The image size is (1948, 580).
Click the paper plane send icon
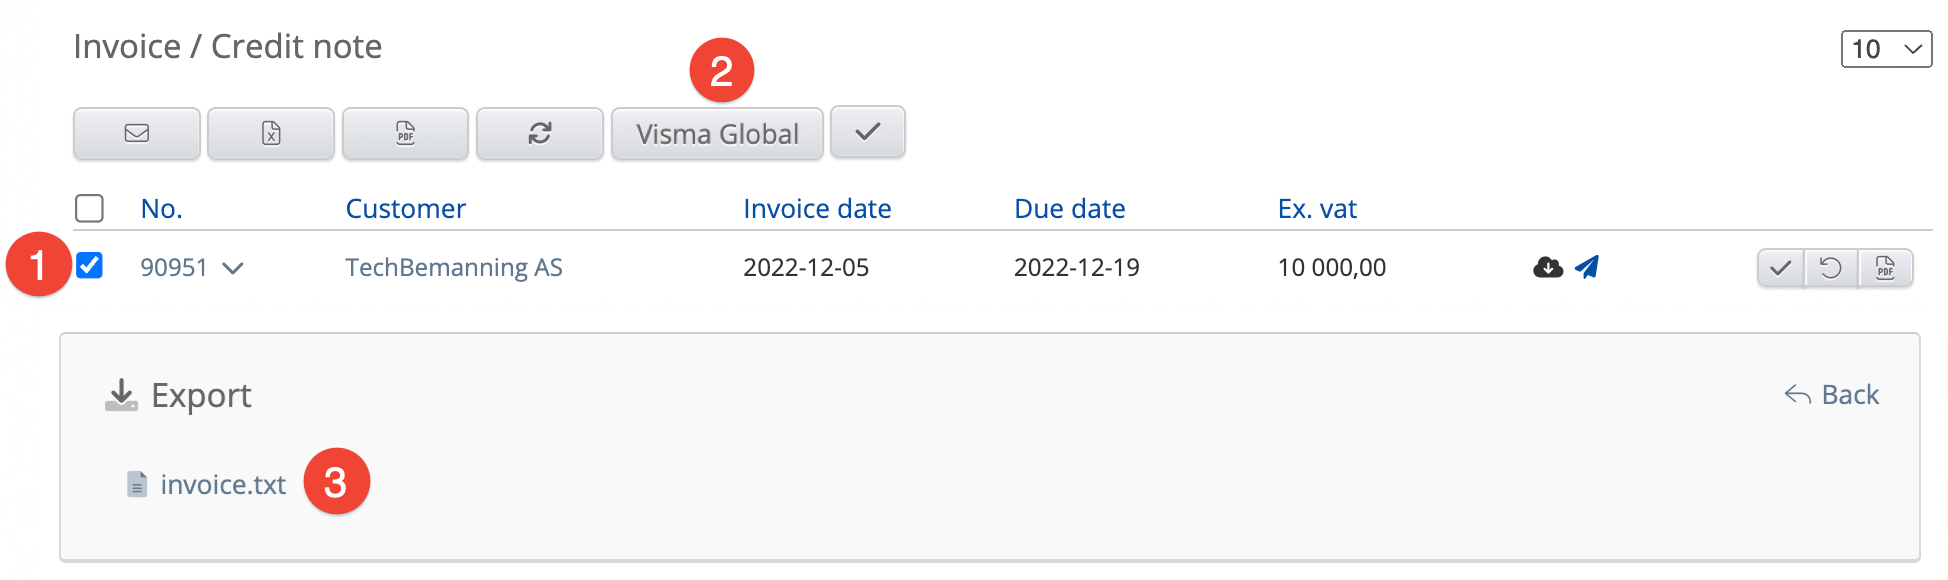(x=1587, y=267)
